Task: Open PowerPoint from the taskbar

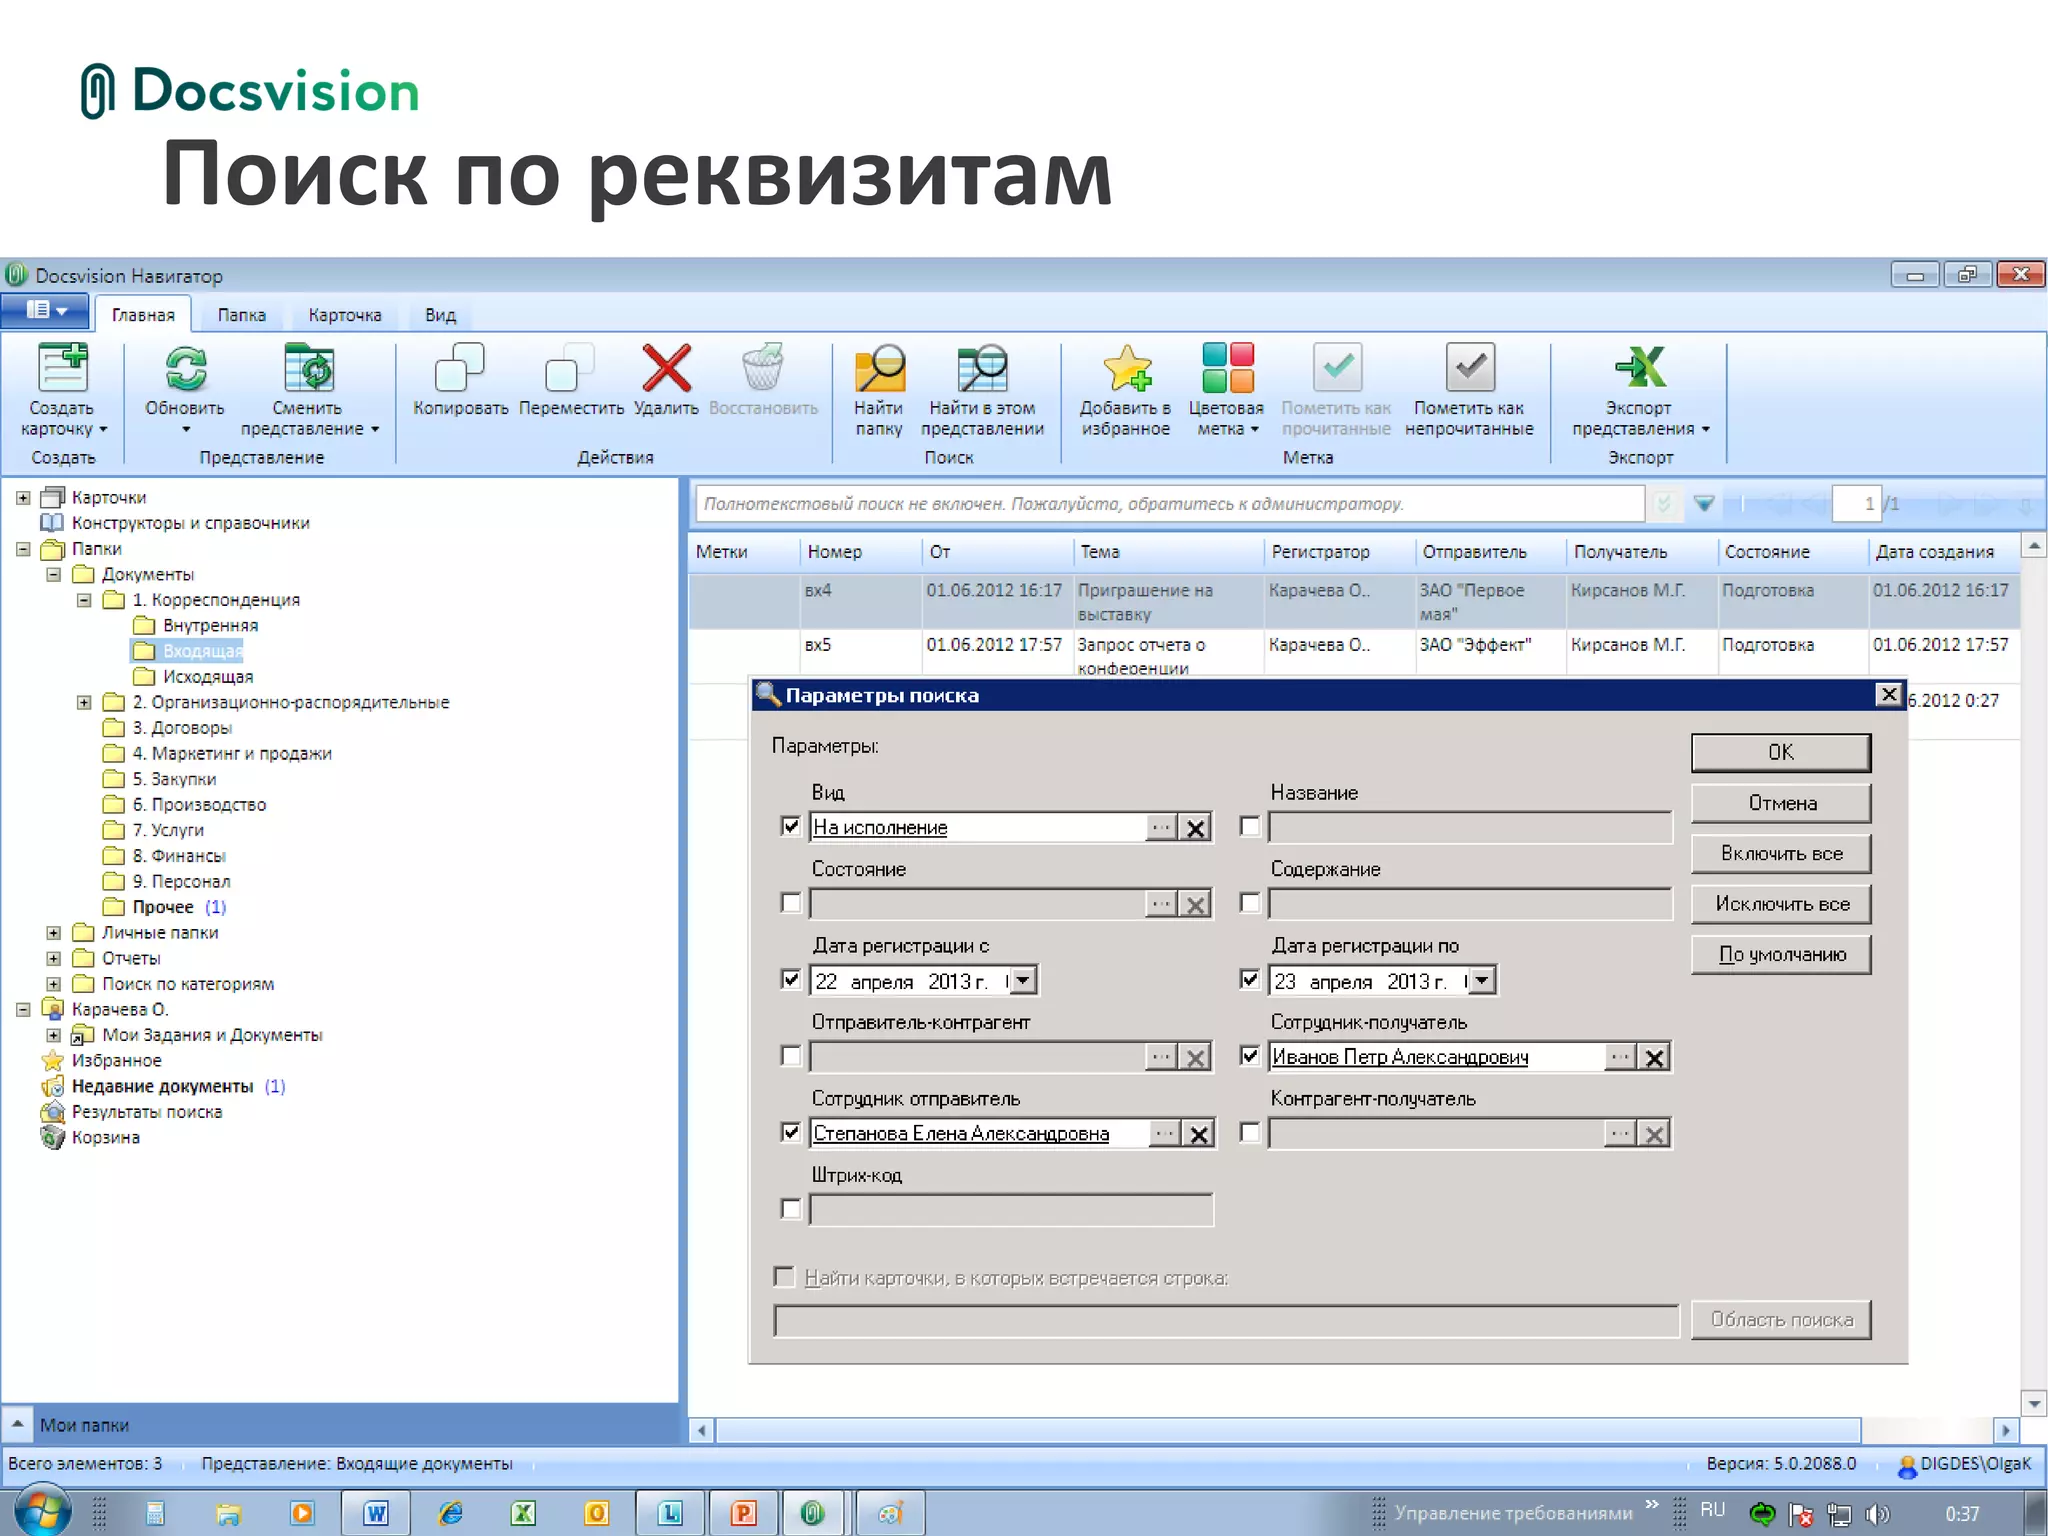Action: pyautogui.click(x=743, y=1513)
